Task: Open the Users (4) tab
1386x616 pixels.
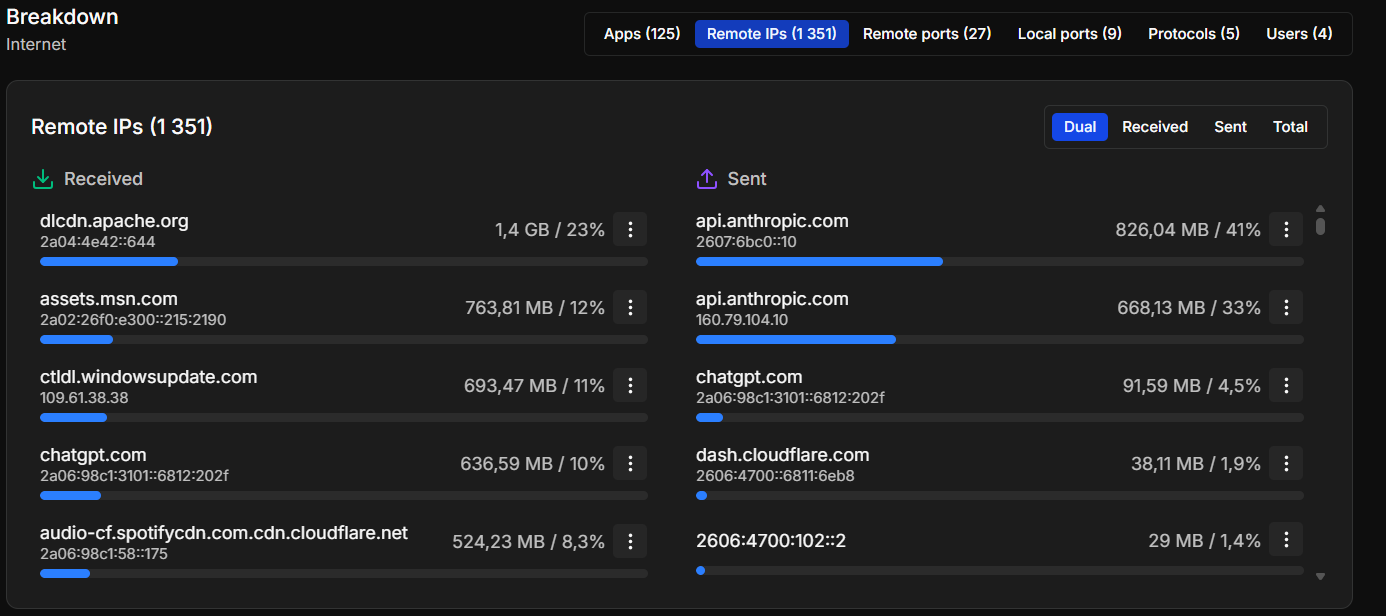Action: click(x=1299, y=34)
